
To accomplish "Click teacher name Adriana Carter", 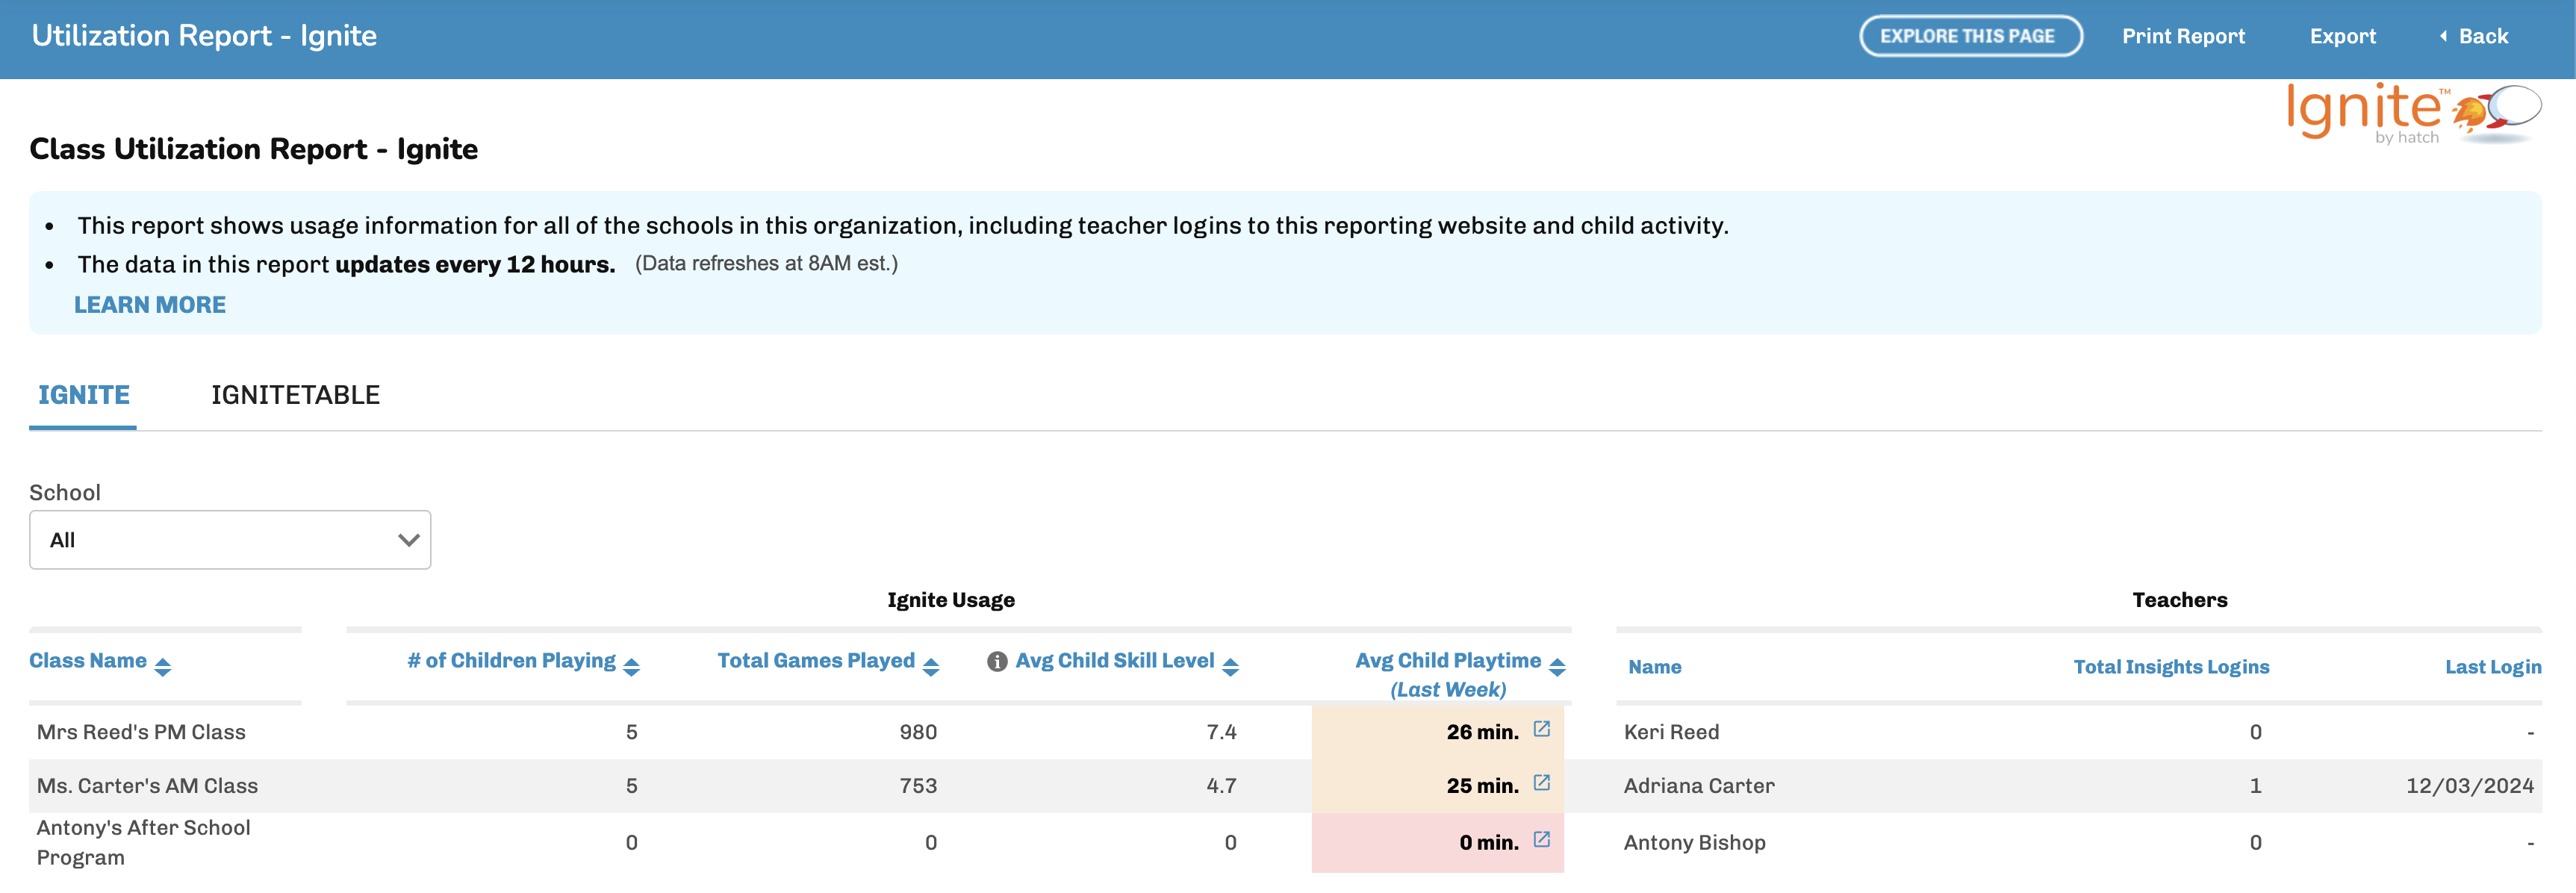I will (1699, 786).
